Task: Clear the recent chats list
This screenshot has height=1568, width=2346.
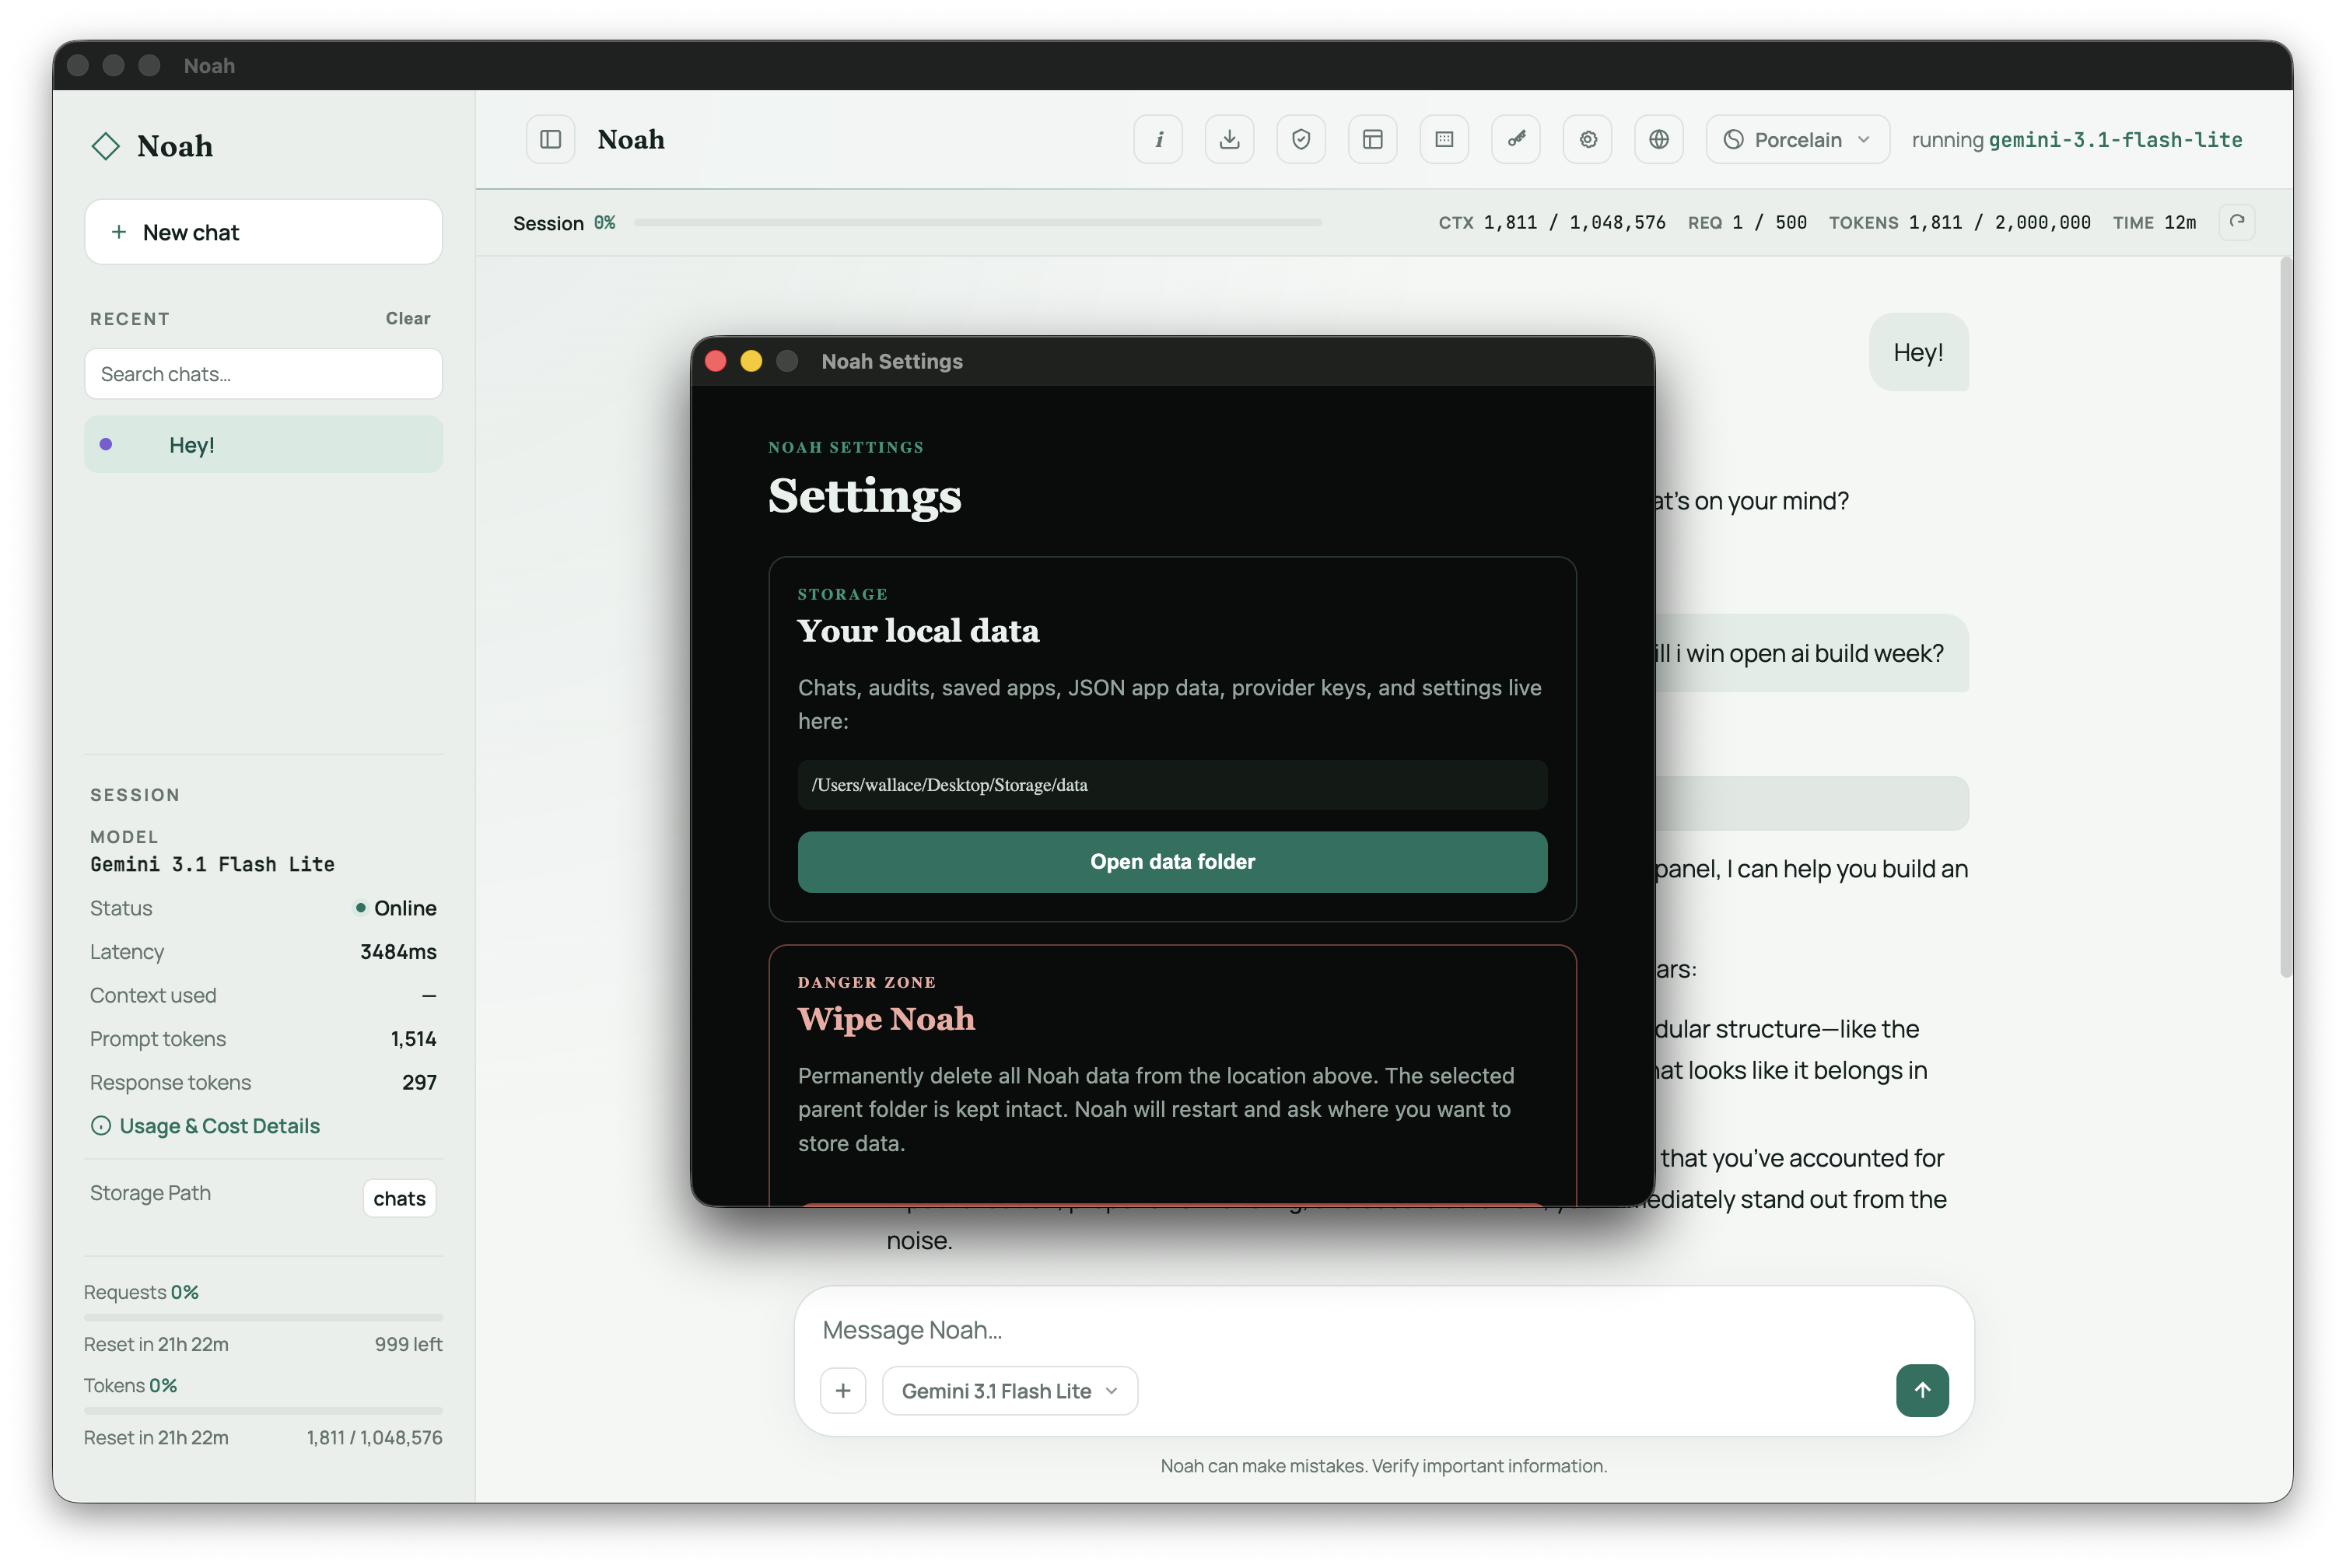Action: click(x=408, y=318)
